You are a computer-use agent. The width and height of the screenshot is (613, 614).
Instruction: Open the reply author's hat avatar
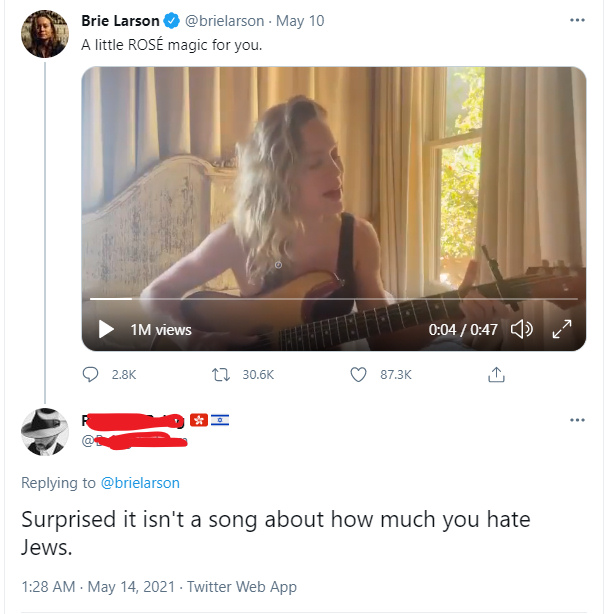tap(44, 432)
